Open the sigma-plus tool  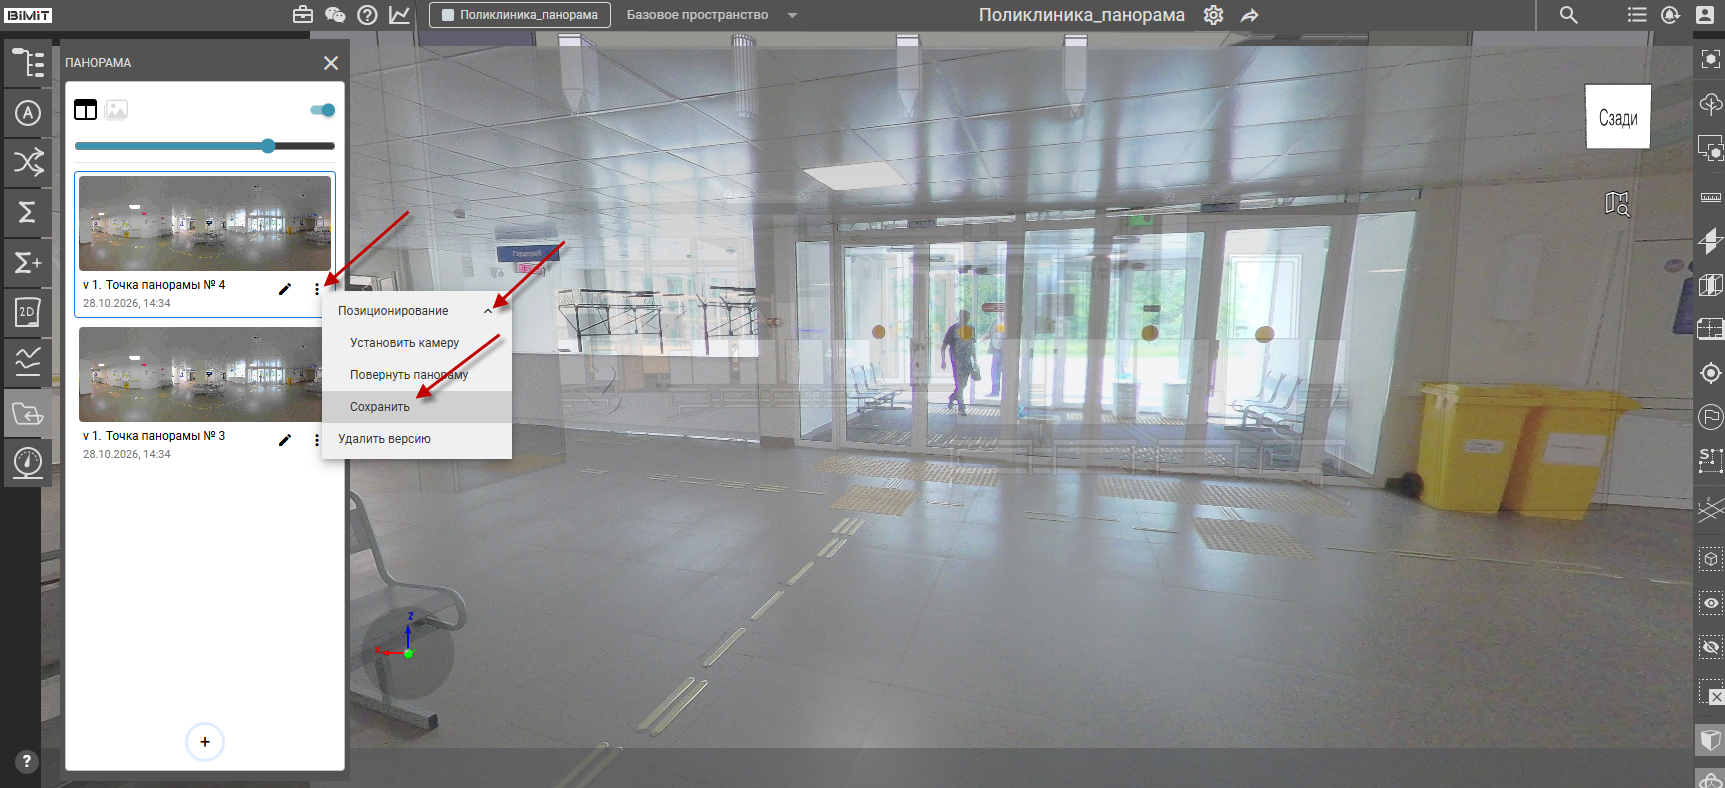click(x=28, y=262)
